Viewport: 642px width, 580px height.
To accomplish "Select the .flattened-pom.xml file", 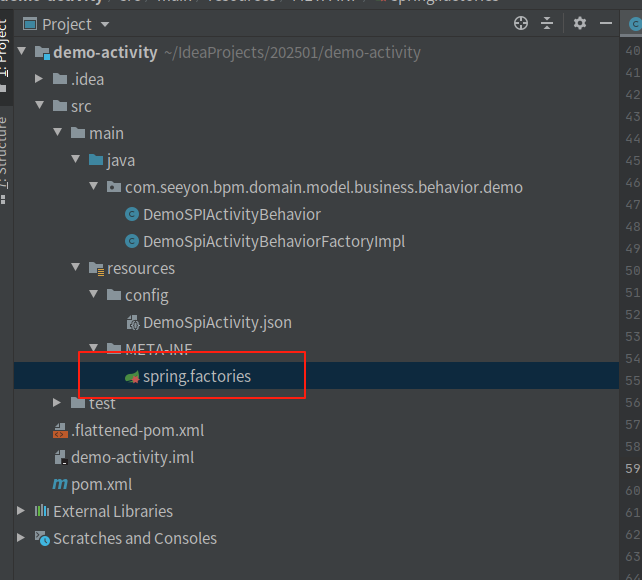I will (137, 430).
